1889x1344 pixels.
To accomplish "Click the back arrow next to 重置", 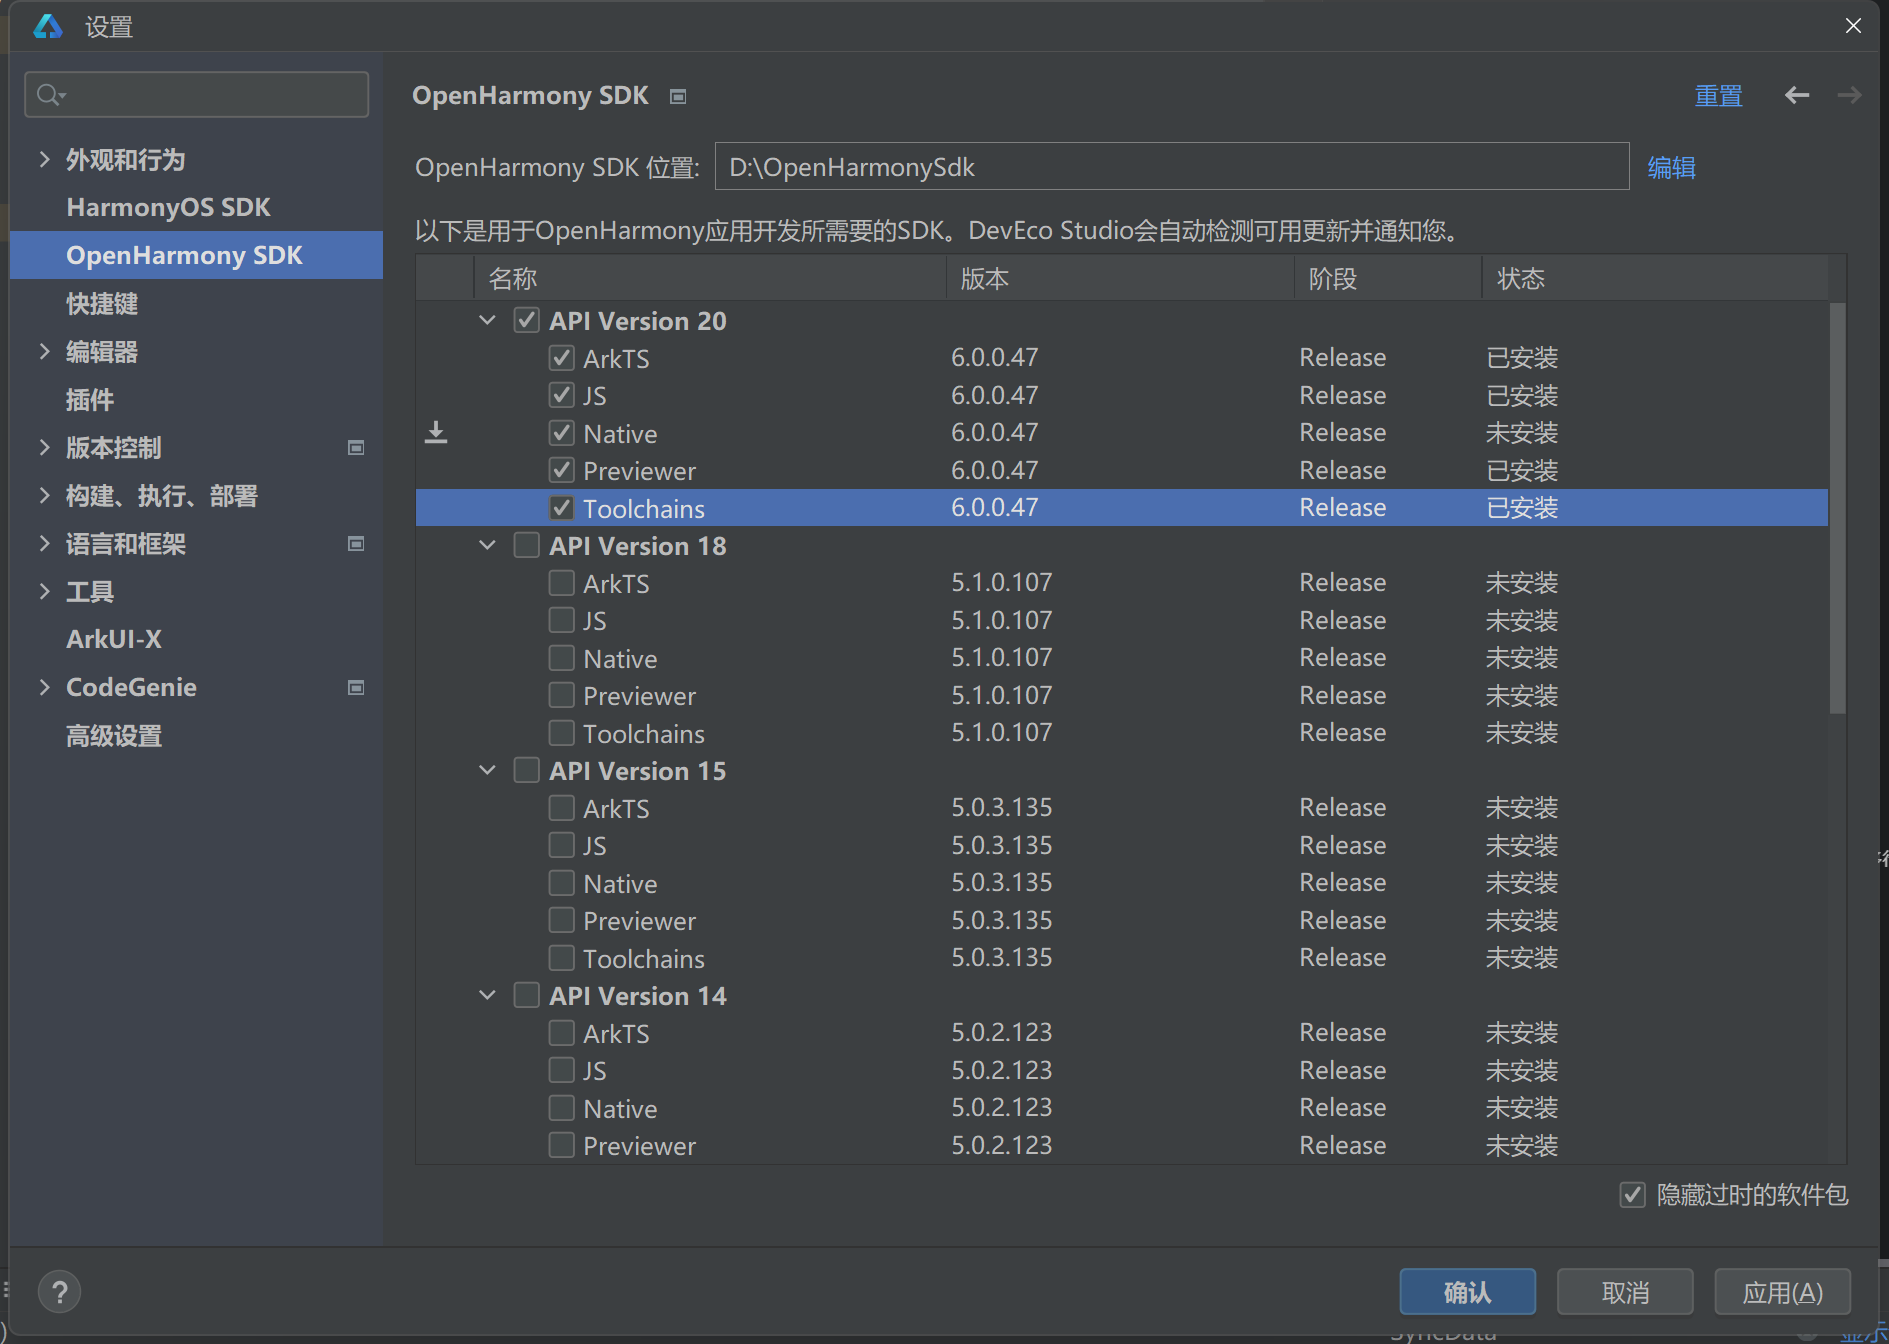I will coord(1797,95).
